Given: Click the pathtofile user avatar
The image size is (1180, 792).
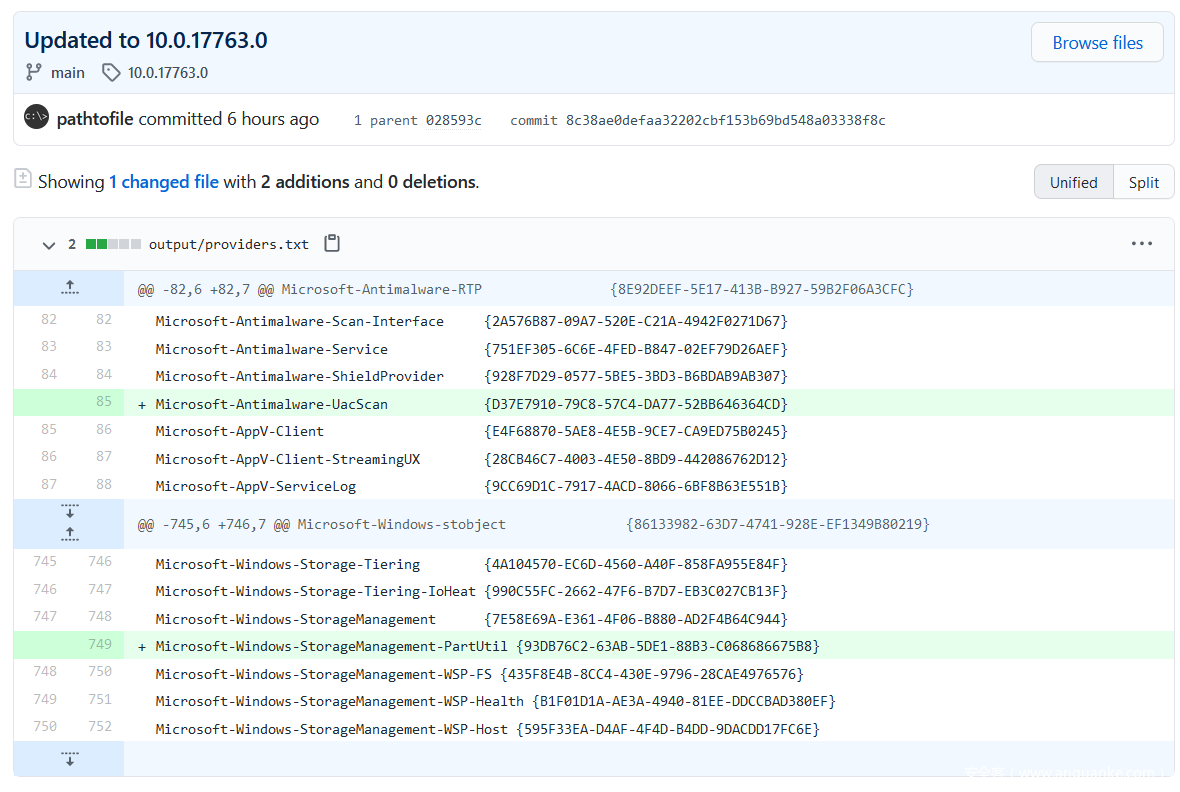Looking at the screenshot, I should tap(36, 118).
